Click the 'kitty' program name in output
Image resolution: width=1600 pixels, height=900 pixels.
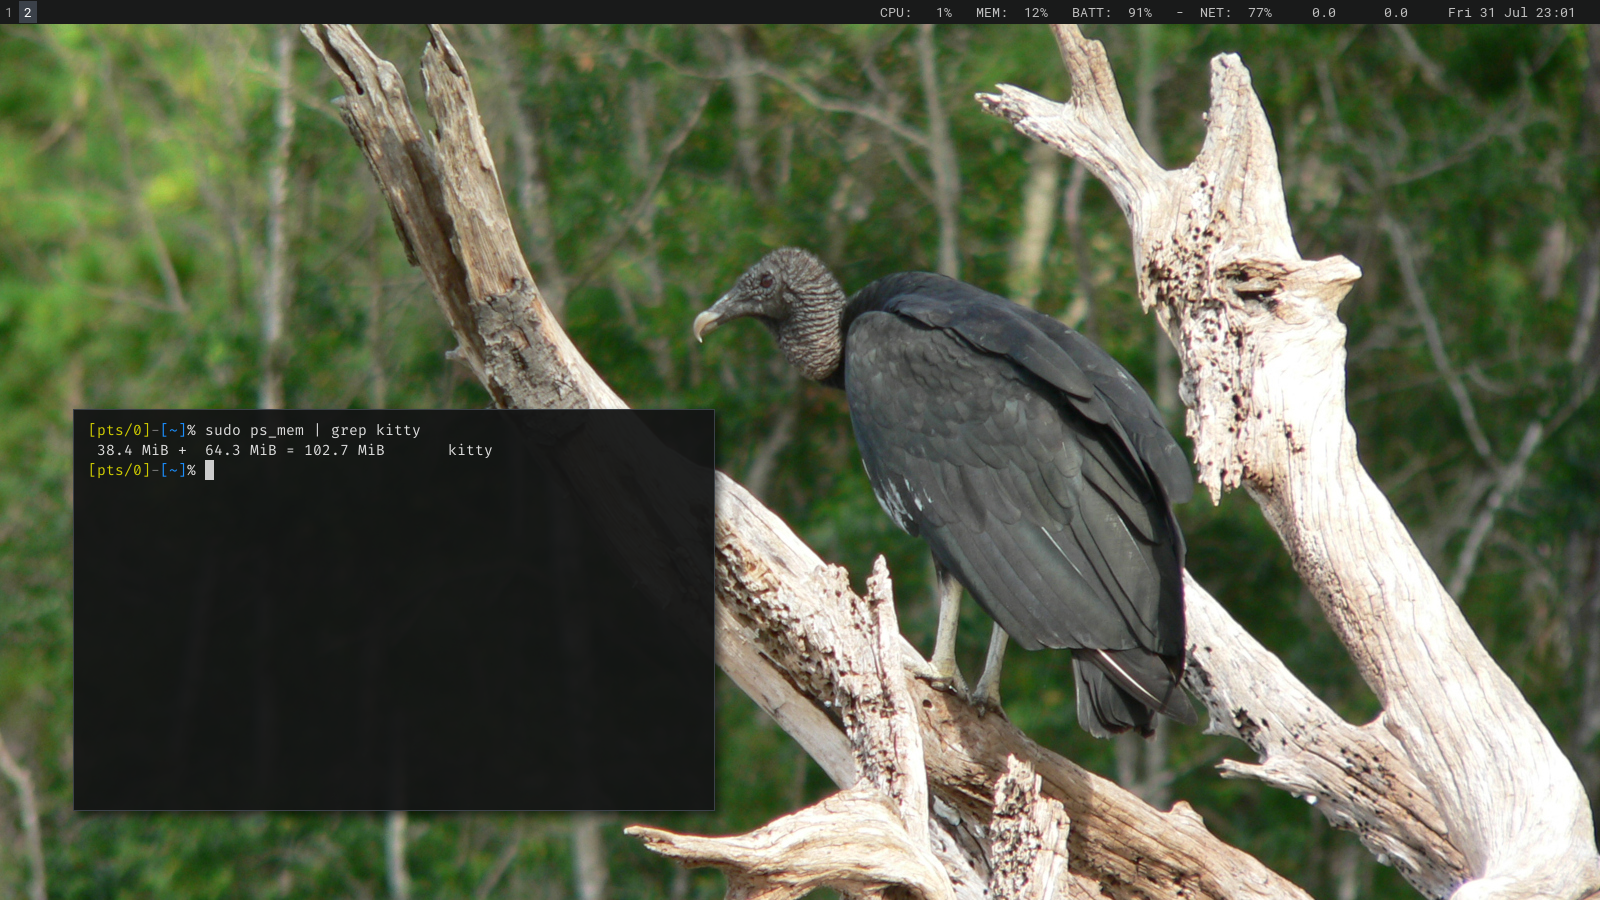[x=470, y=450]
